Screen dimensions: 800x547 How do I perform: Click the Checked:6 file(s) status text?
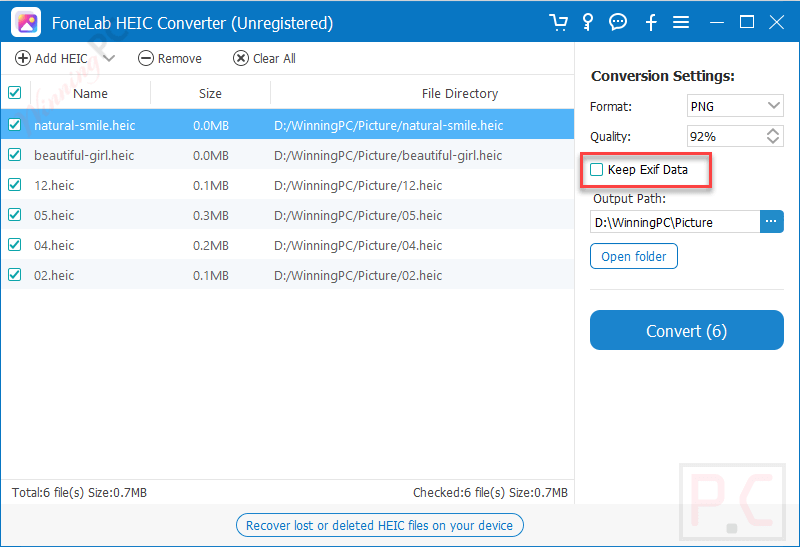click(490, 492)
